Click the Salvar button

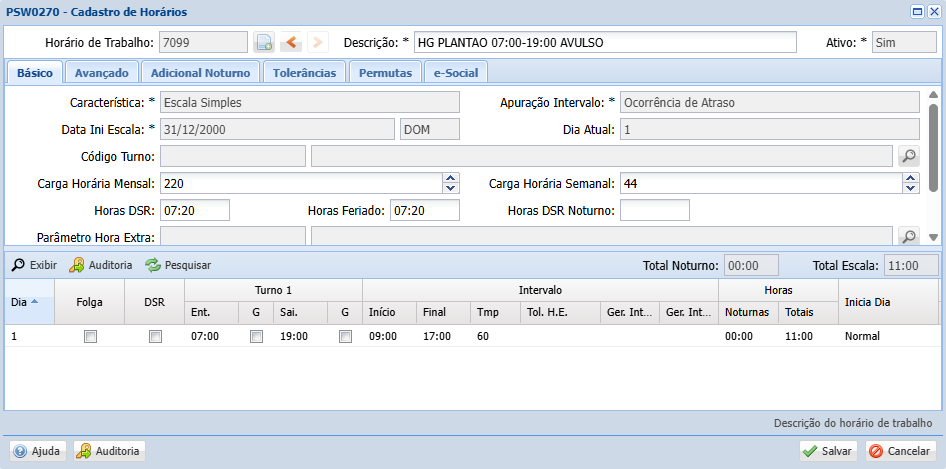[x=829, y=451]
